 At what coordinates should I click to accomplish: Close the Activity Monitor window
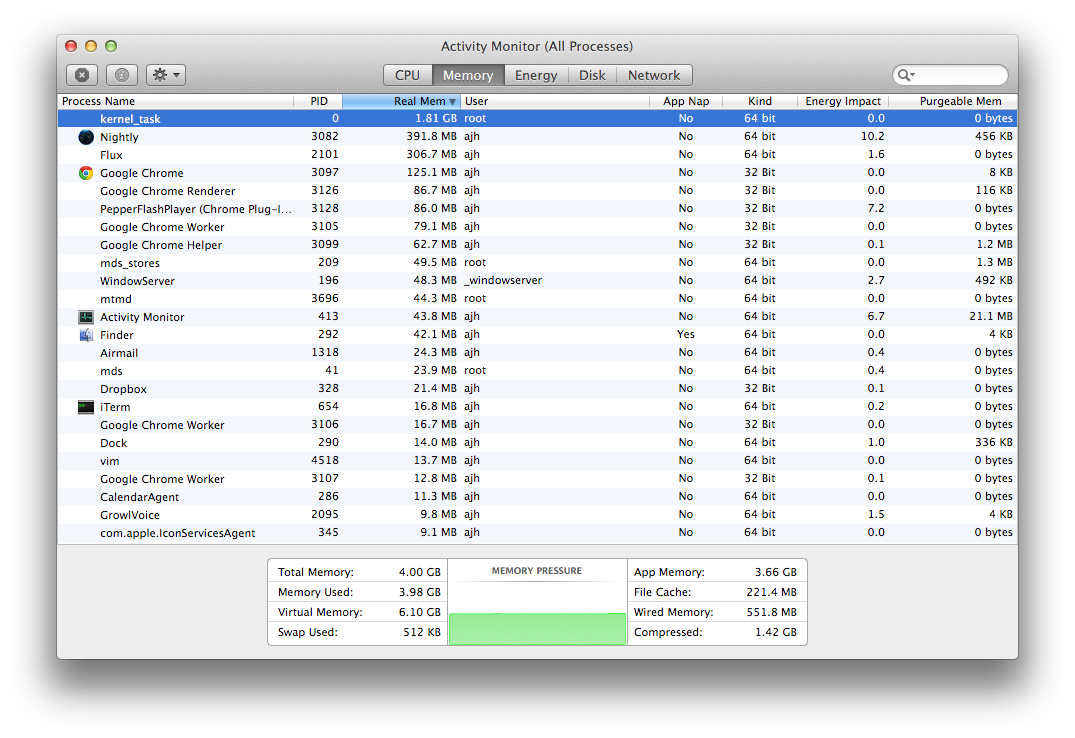click(71, 46)
